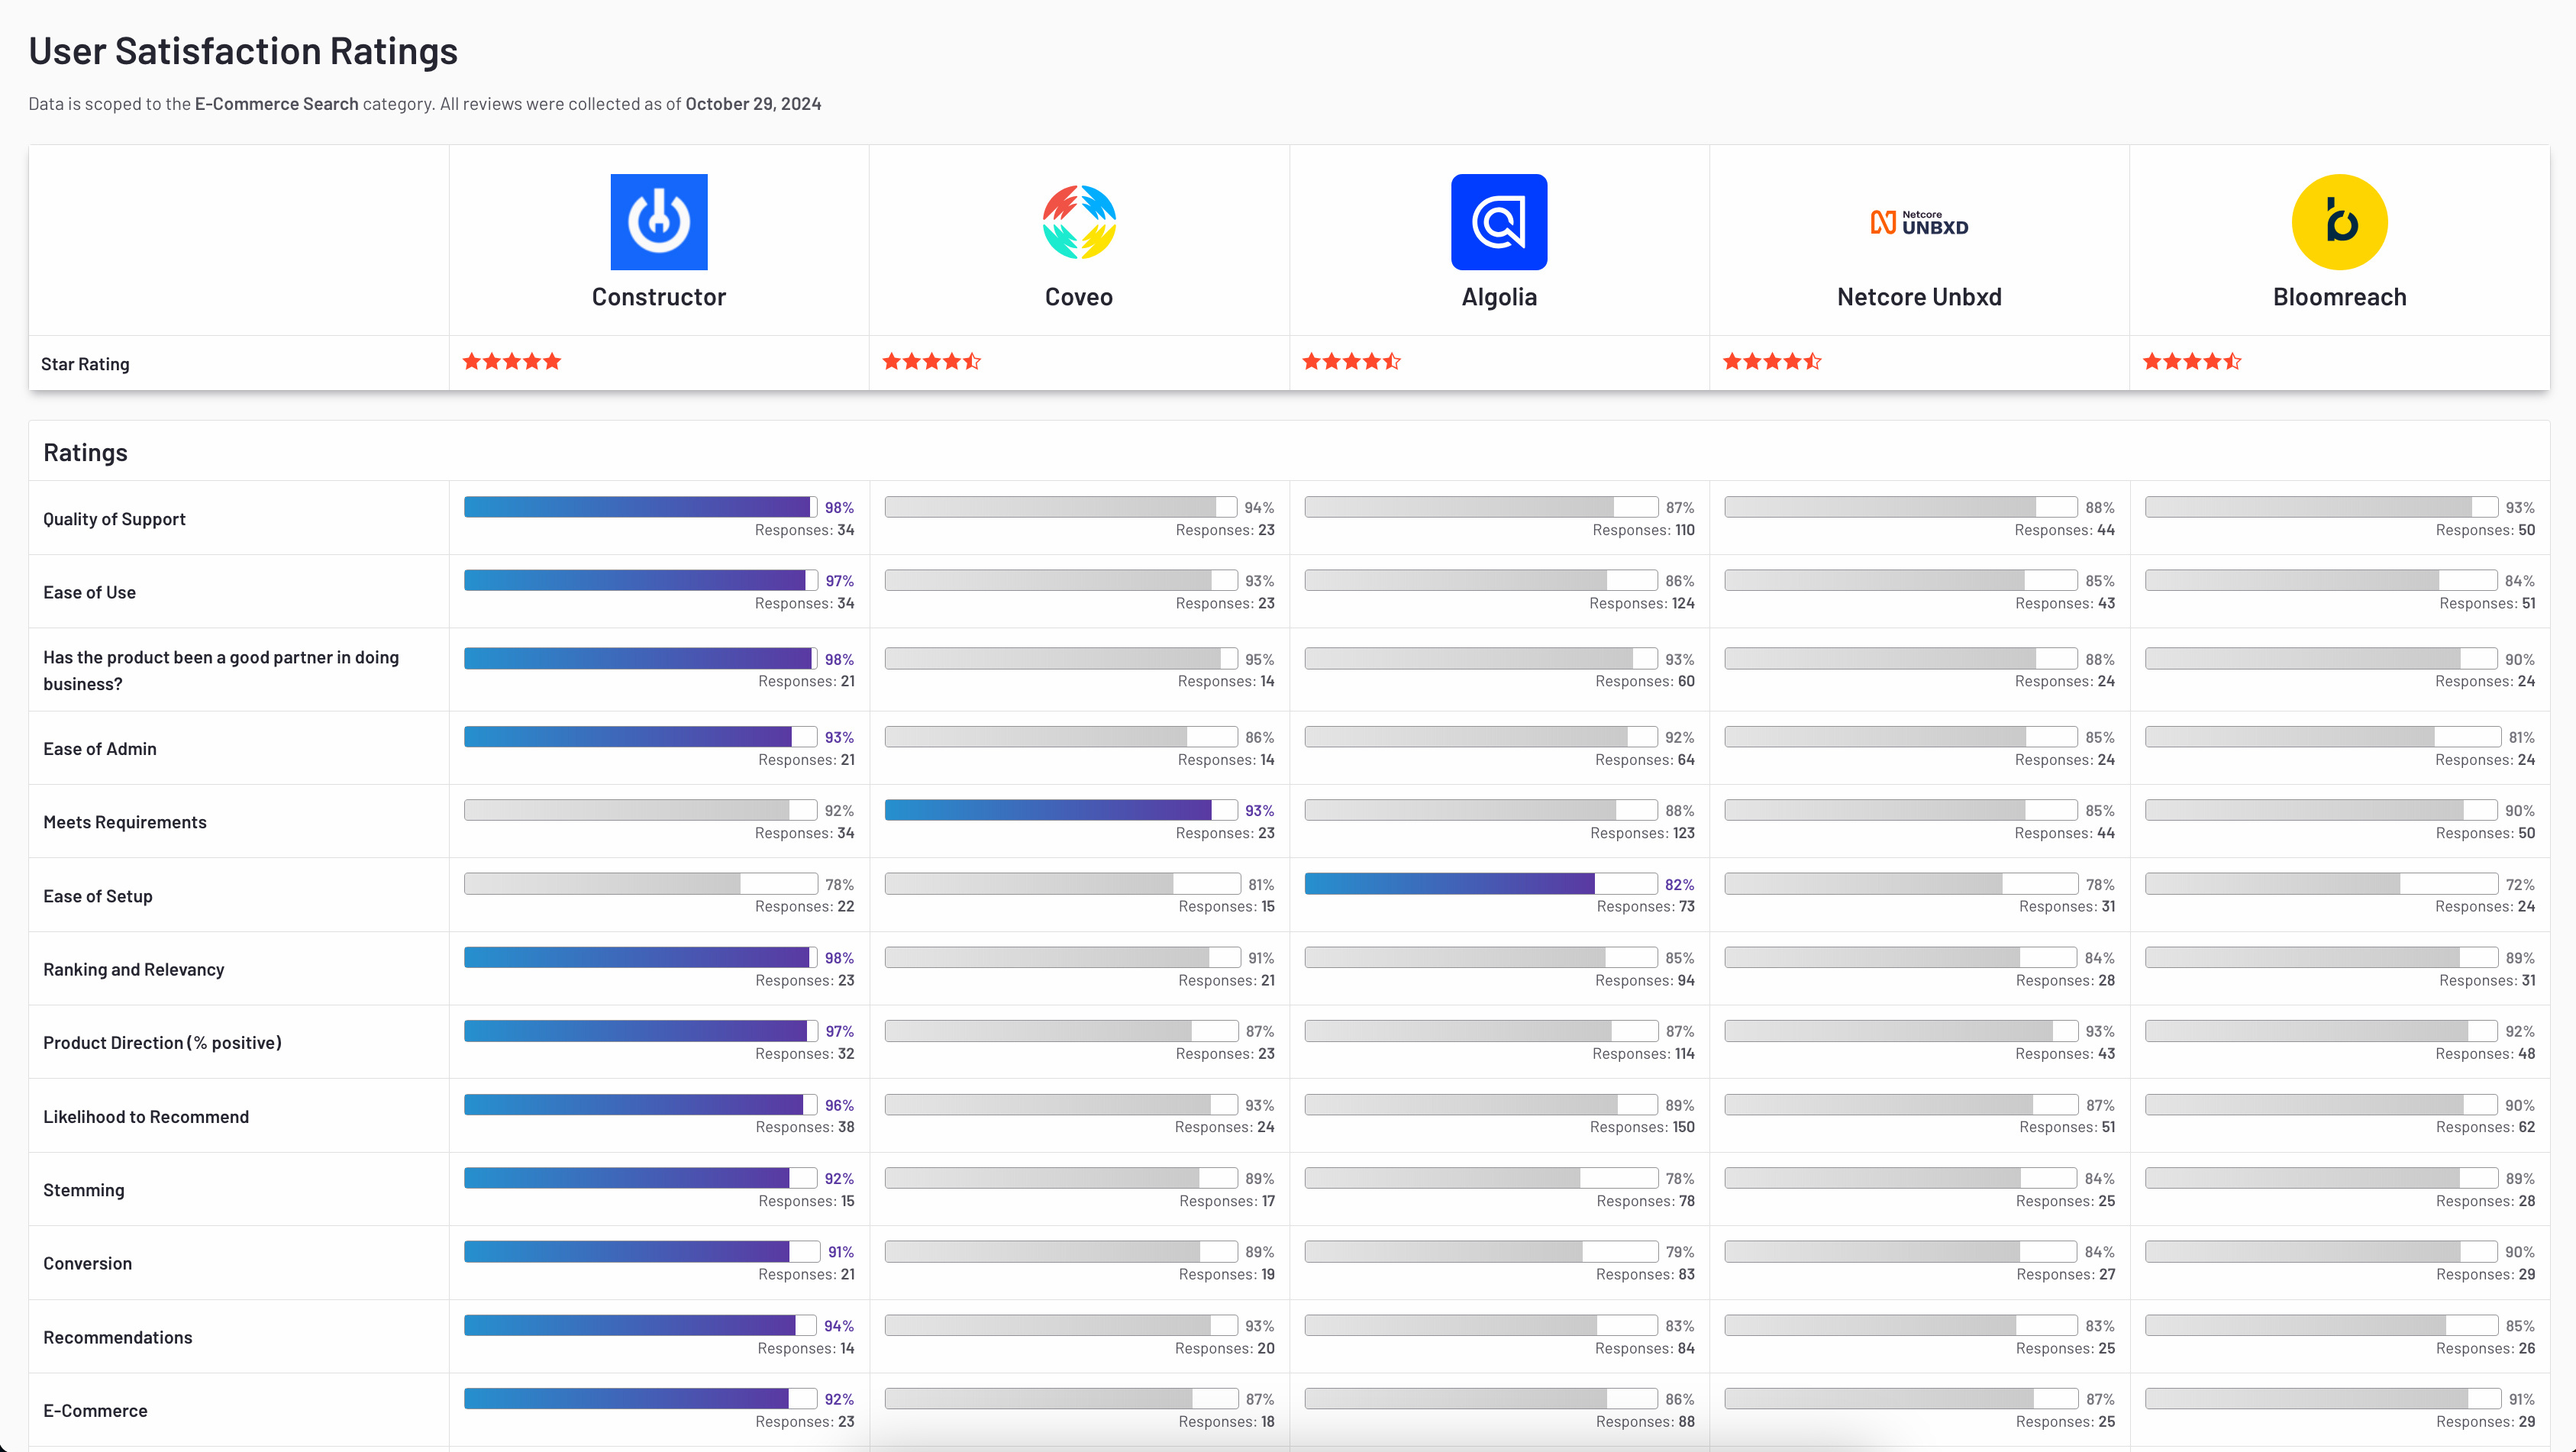
Task: Click the Meets Requirements row label
Action: coord(125,822)
